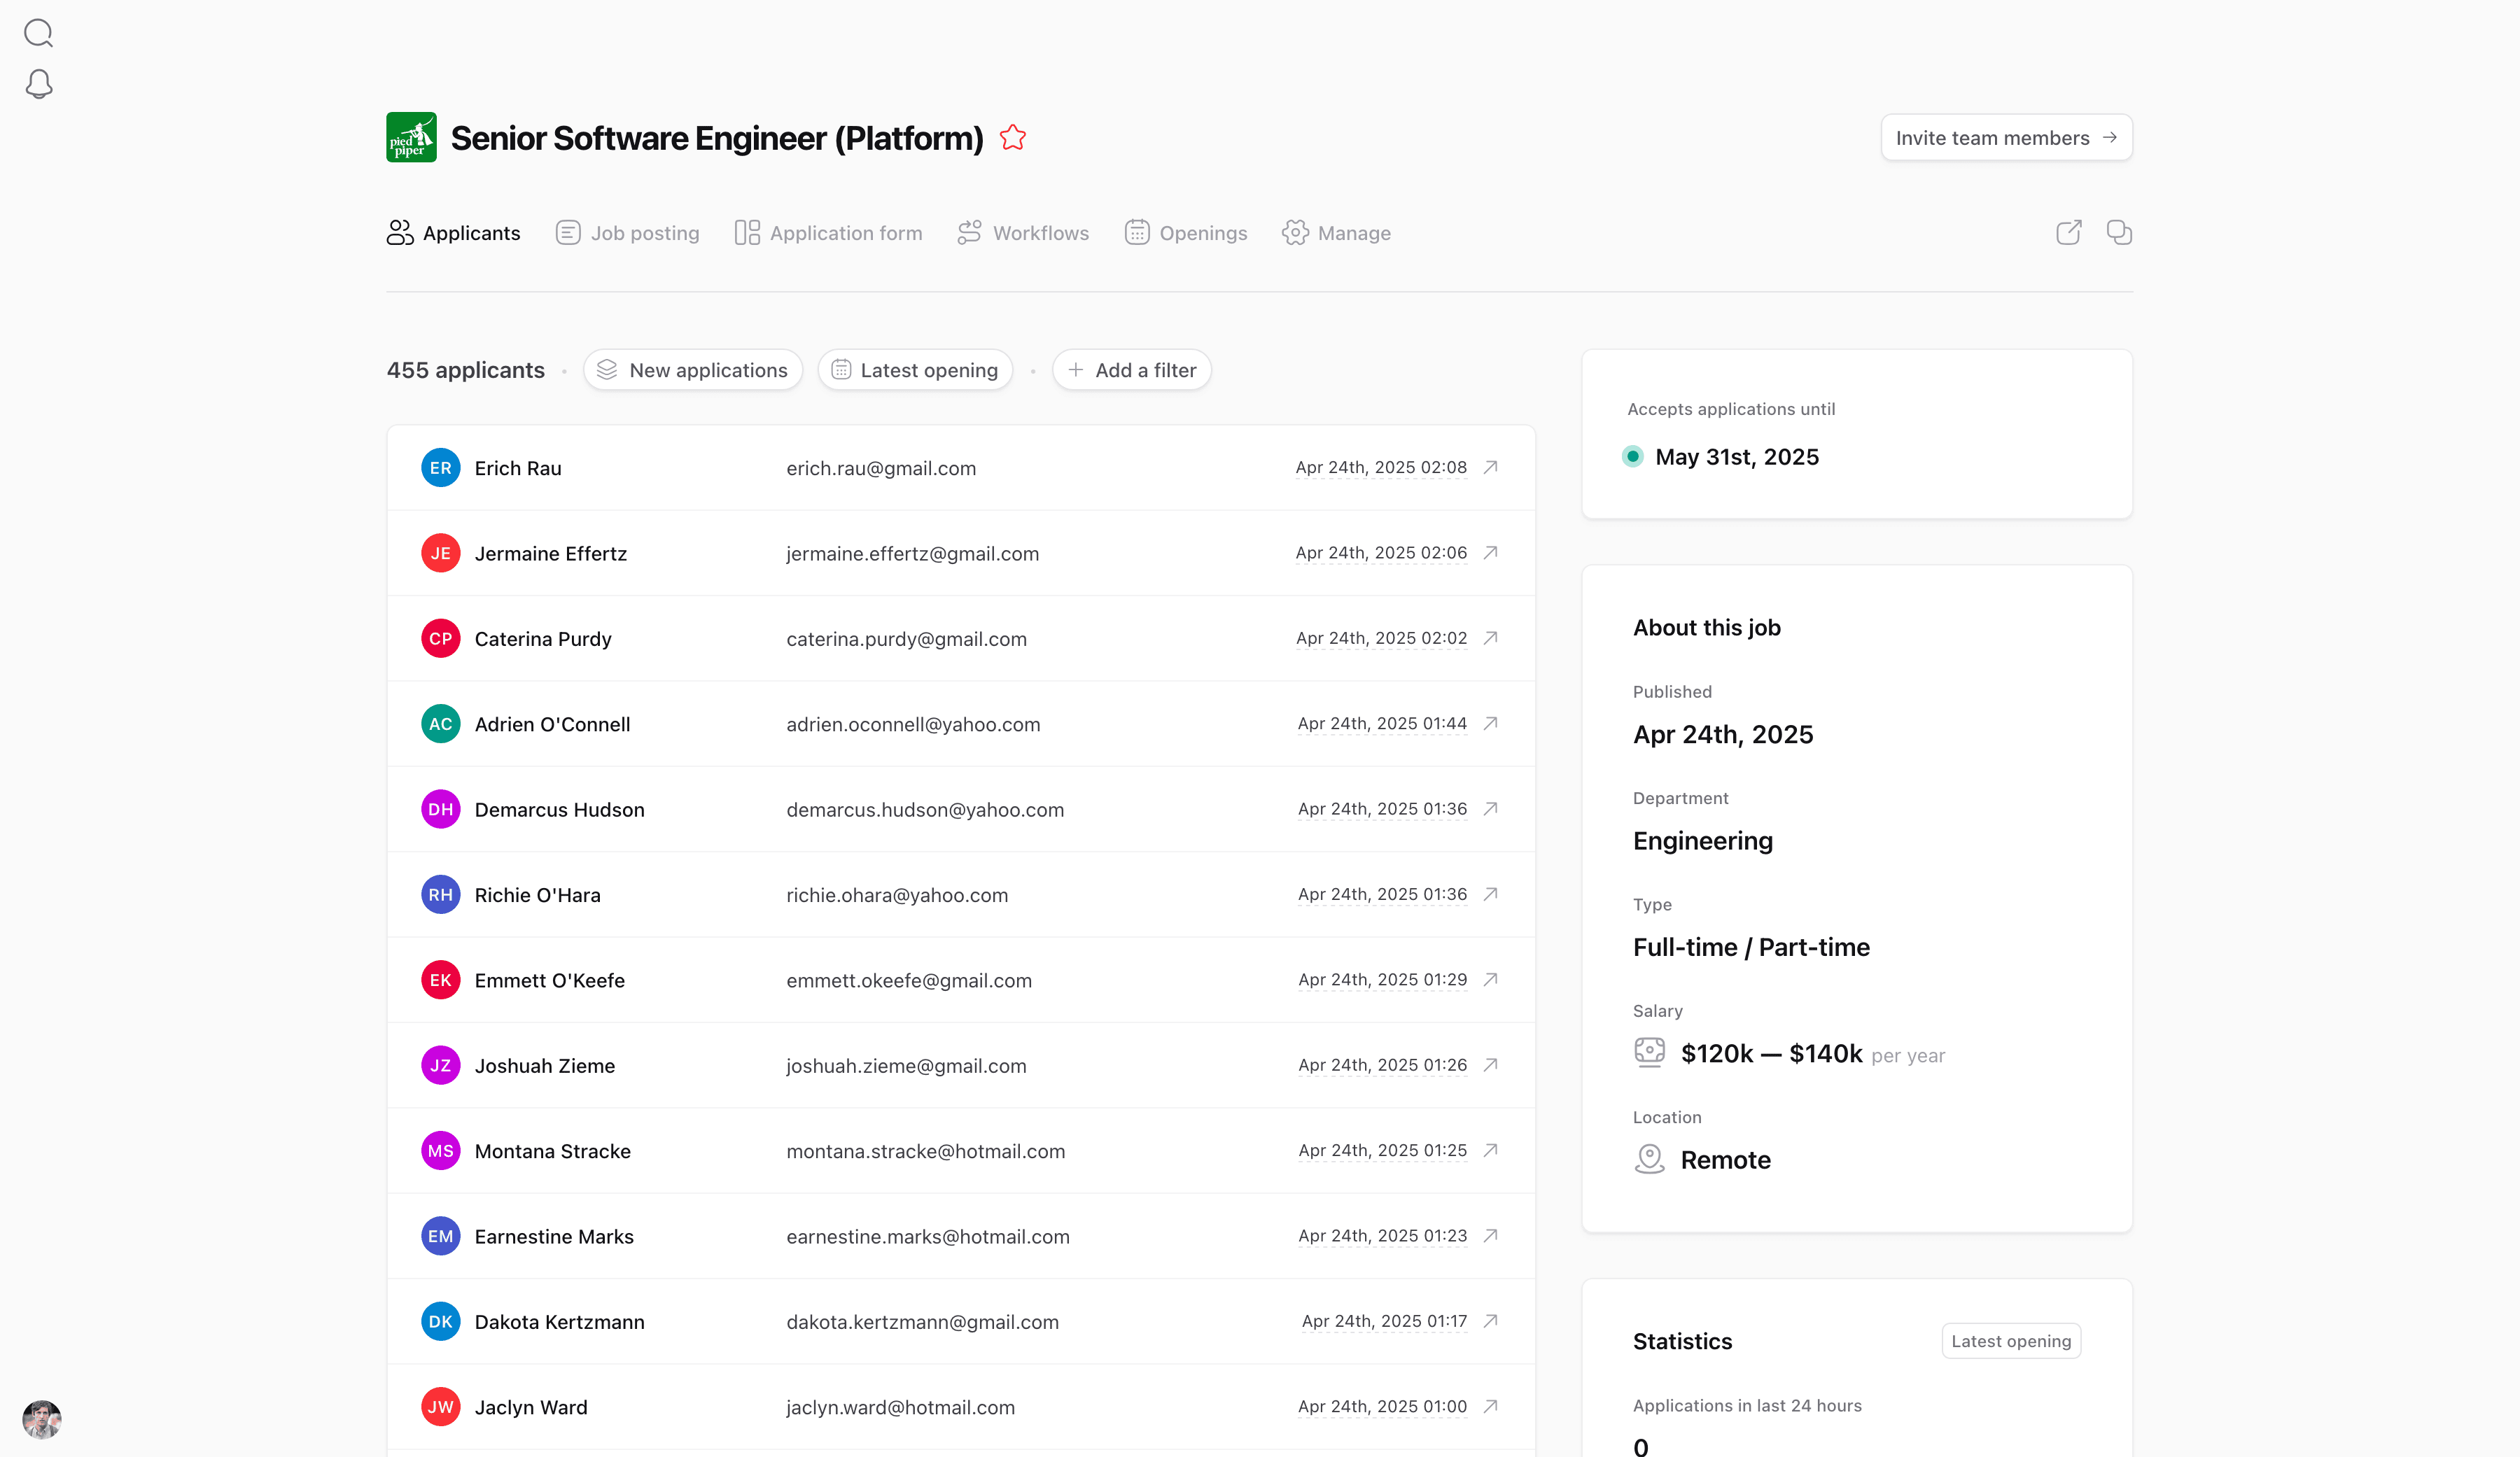
Task: Open the Manage tab
Action: click(1336, 233)
